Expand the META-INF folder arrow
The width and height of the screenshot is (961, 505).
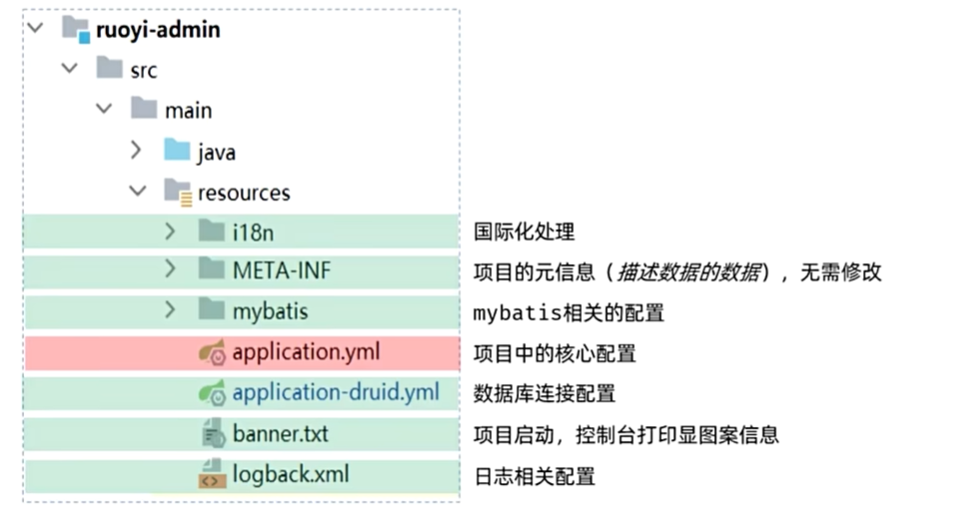[170, 270]
